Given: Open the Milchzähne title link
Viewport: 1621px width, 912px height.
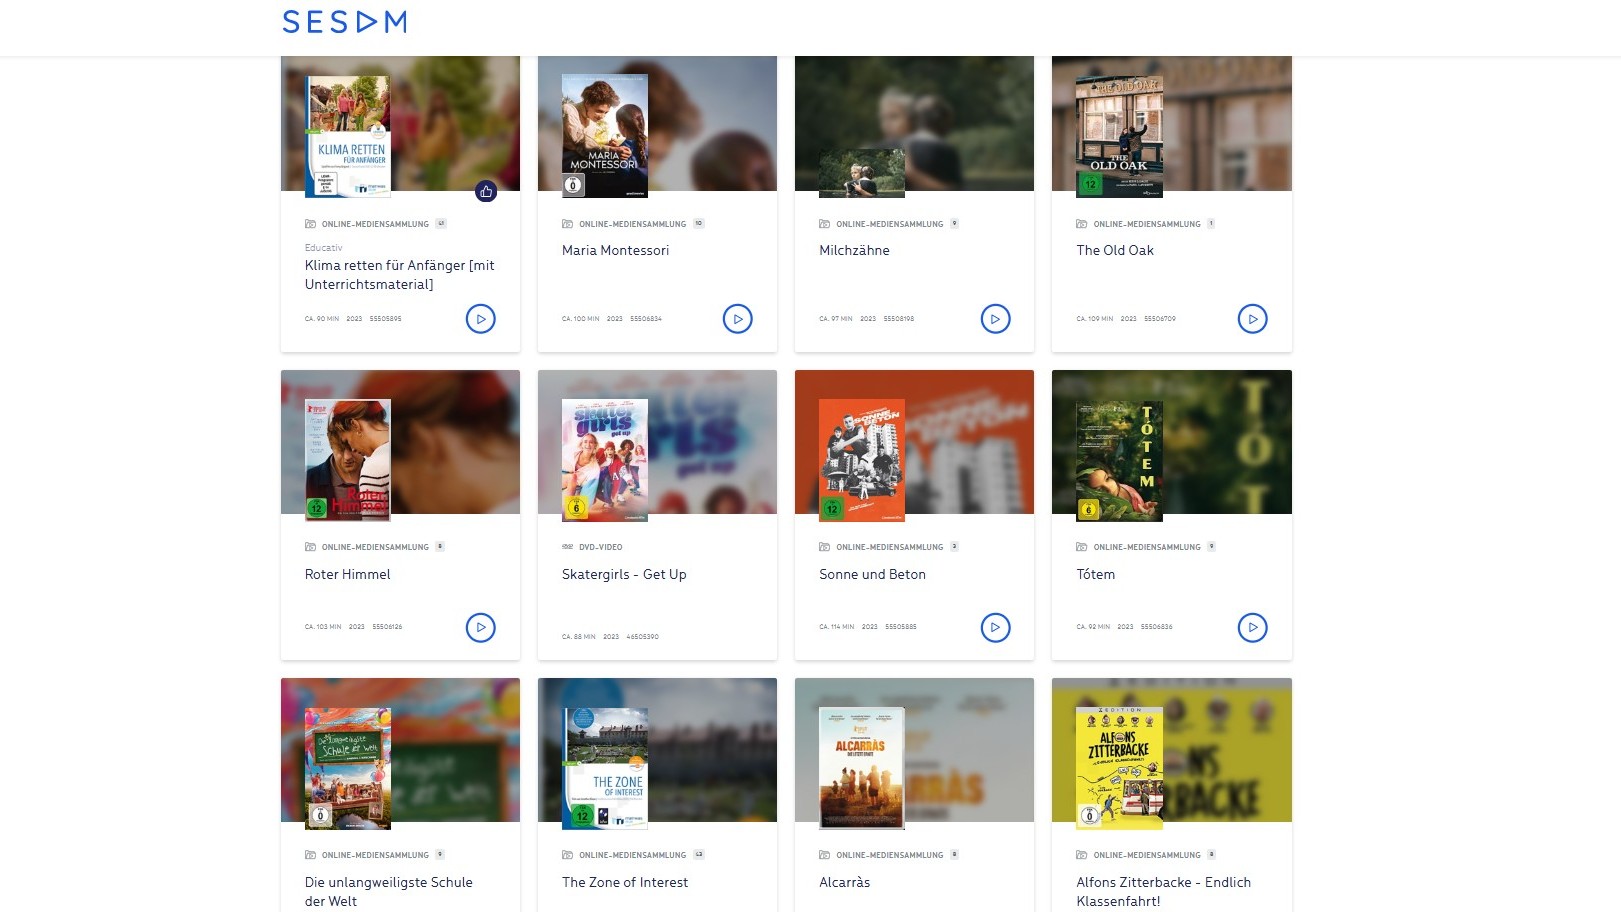Looking at the screenshot, I should (854, 251).
